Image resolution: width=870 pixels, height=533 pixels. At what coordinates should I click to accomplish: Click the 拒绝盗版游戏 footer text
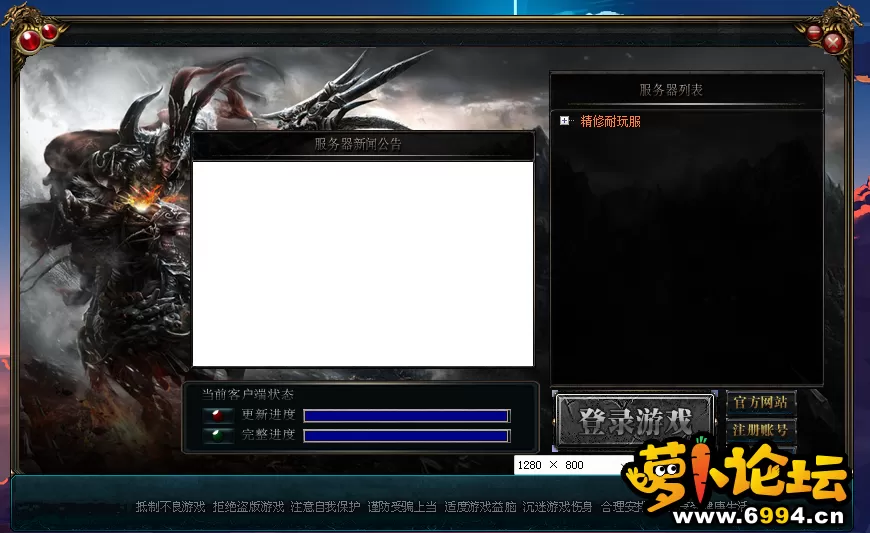tap(248, 506)
